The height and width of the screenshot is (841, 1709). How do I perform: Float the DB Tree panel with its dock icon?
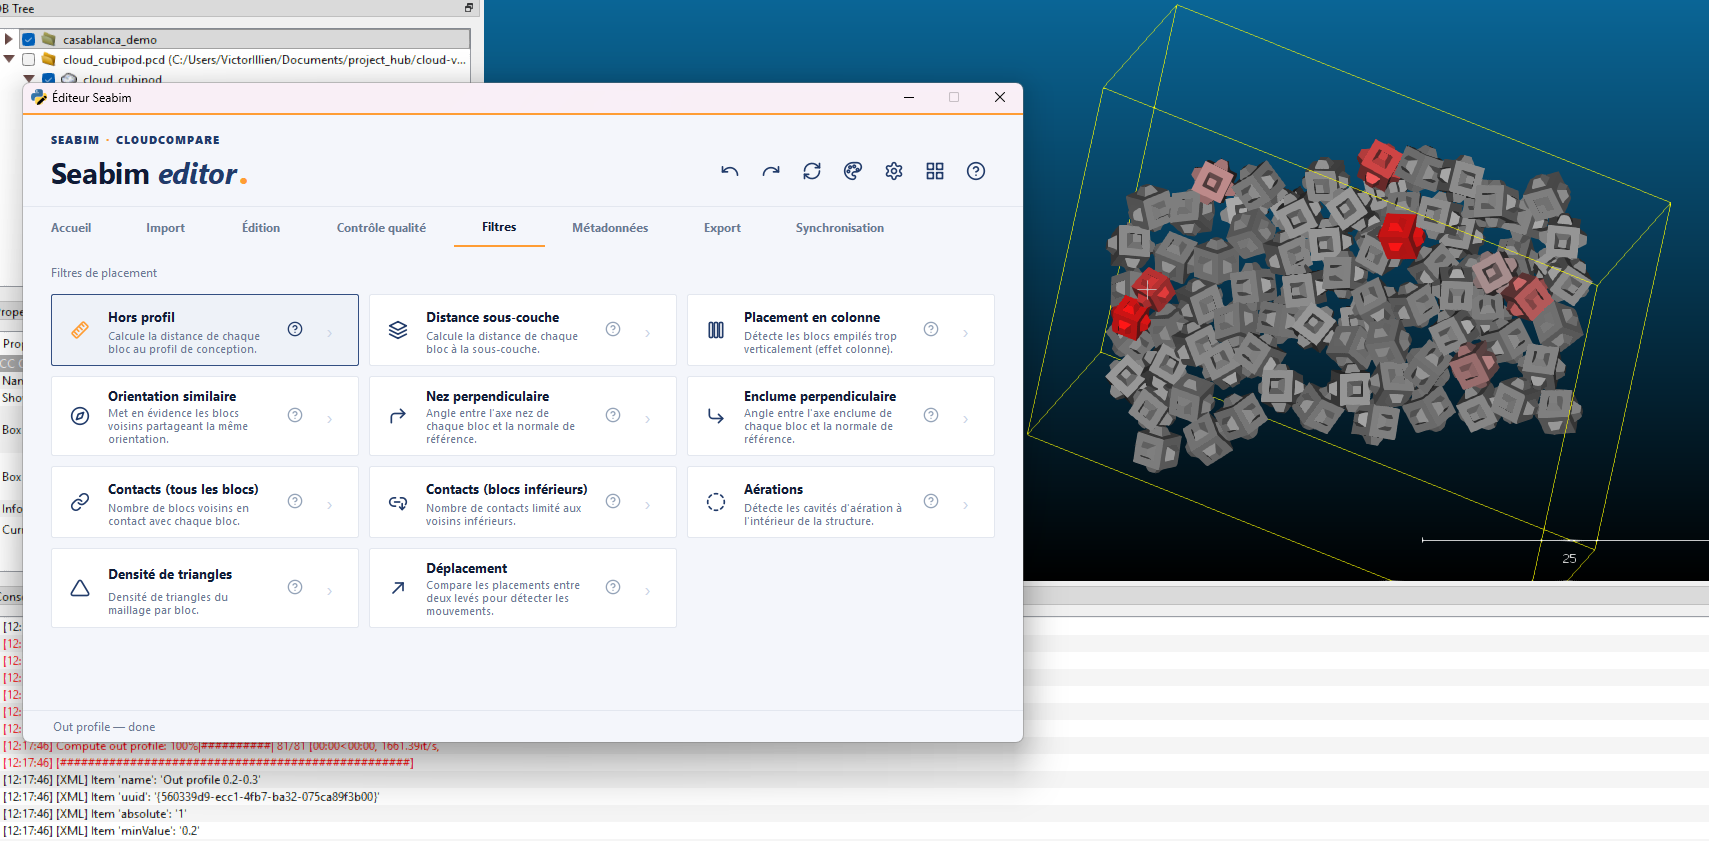(x=469, y=8)
